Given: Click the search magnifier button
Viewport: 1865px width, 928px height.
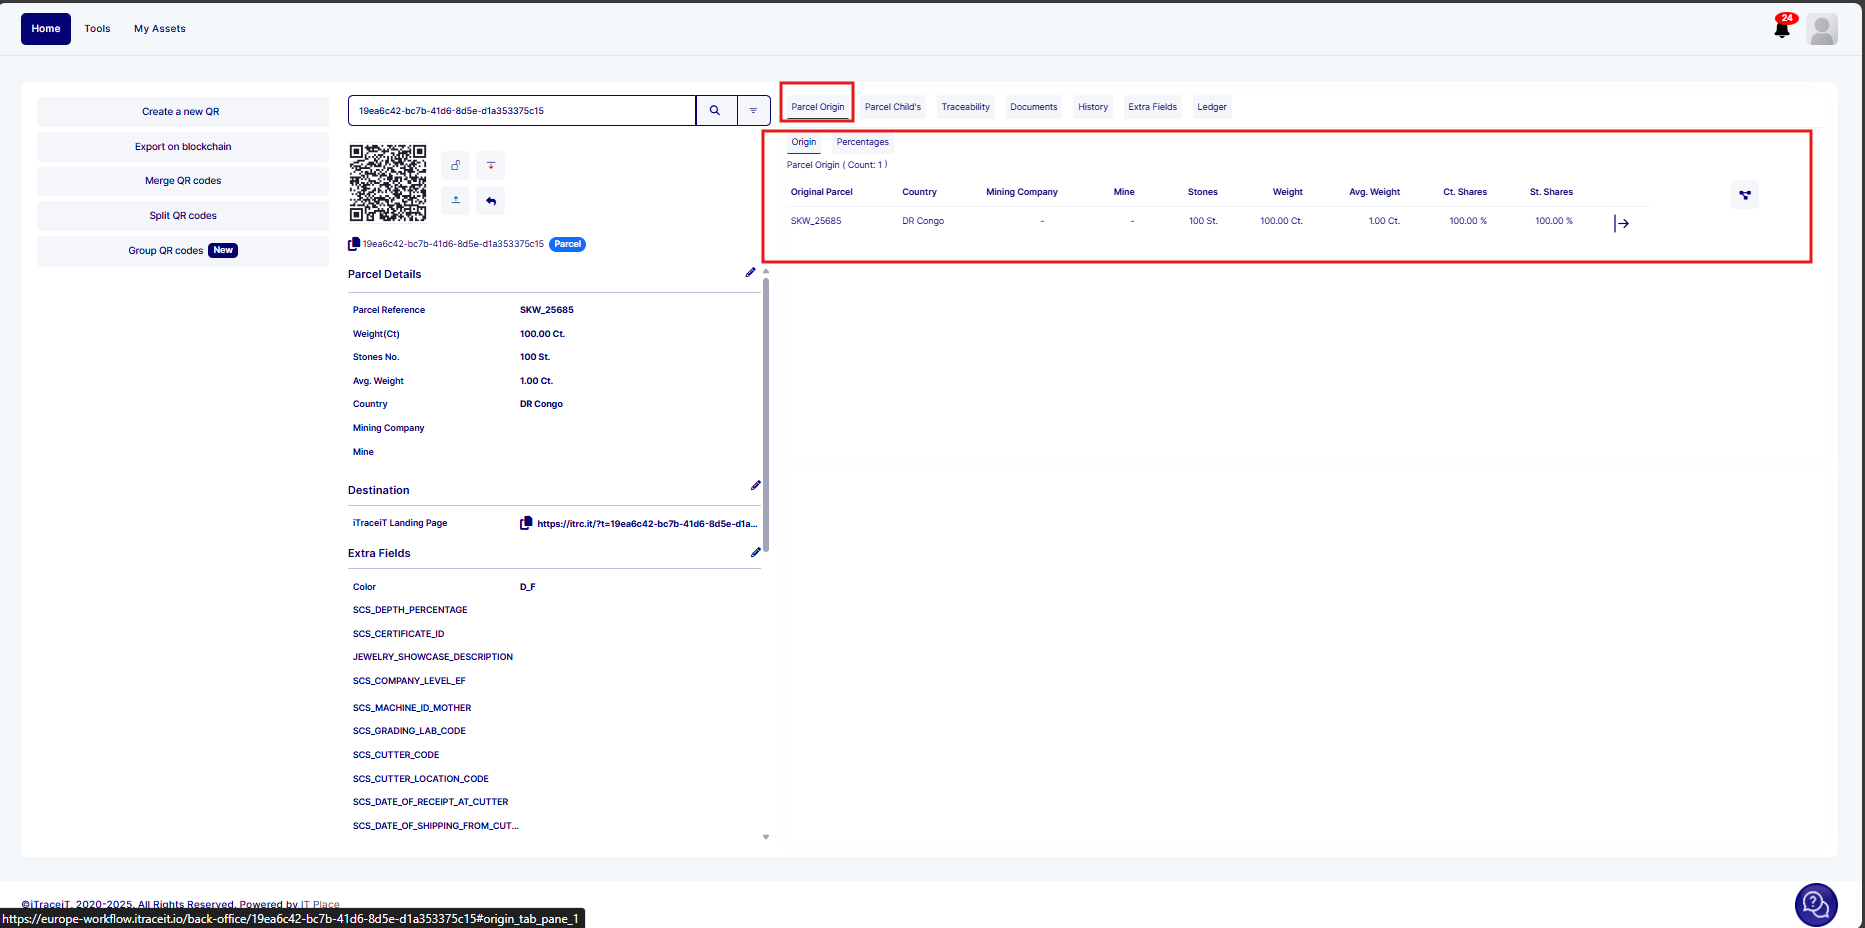Looking at the screenshot, I should pyautogui.click(x=715, y=111).
